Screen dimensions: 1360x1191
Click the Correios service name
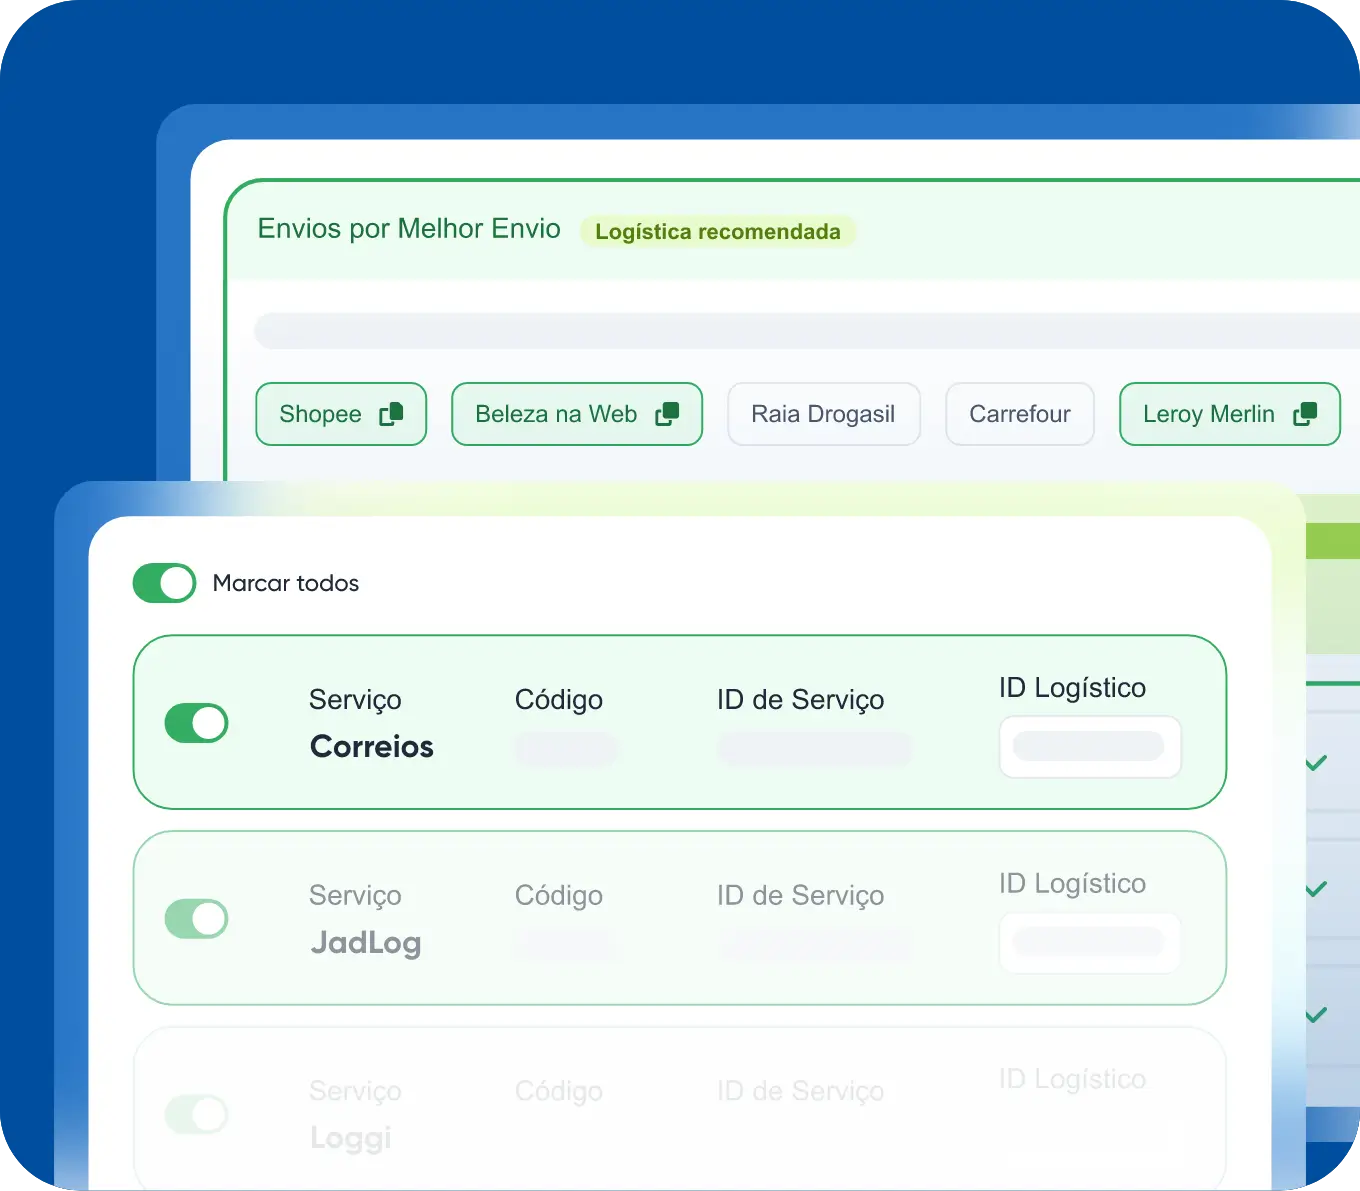(372, 747)
